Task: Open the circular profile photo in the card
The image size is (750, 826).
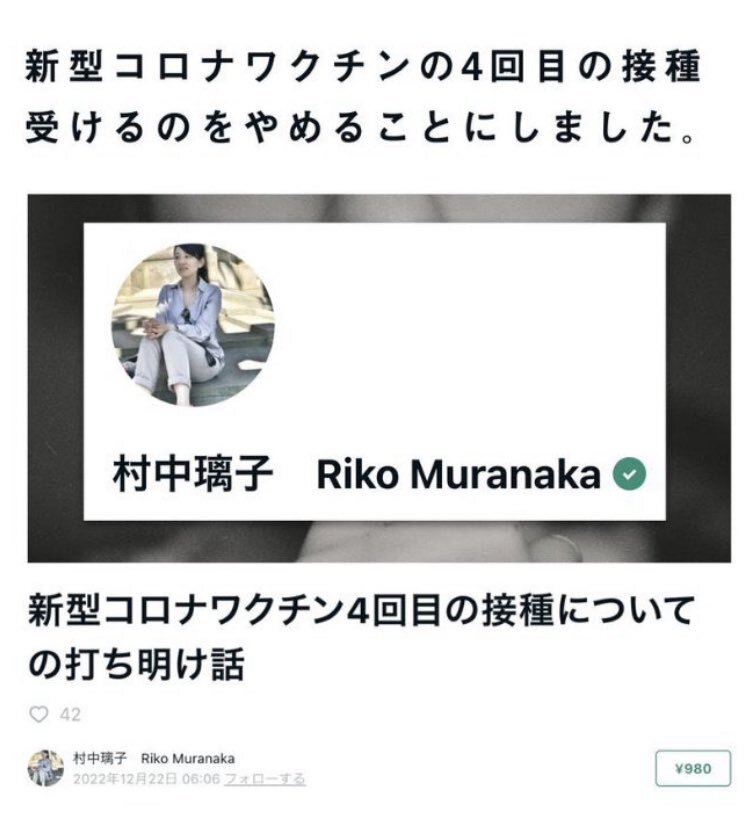Action: (193, 324)
